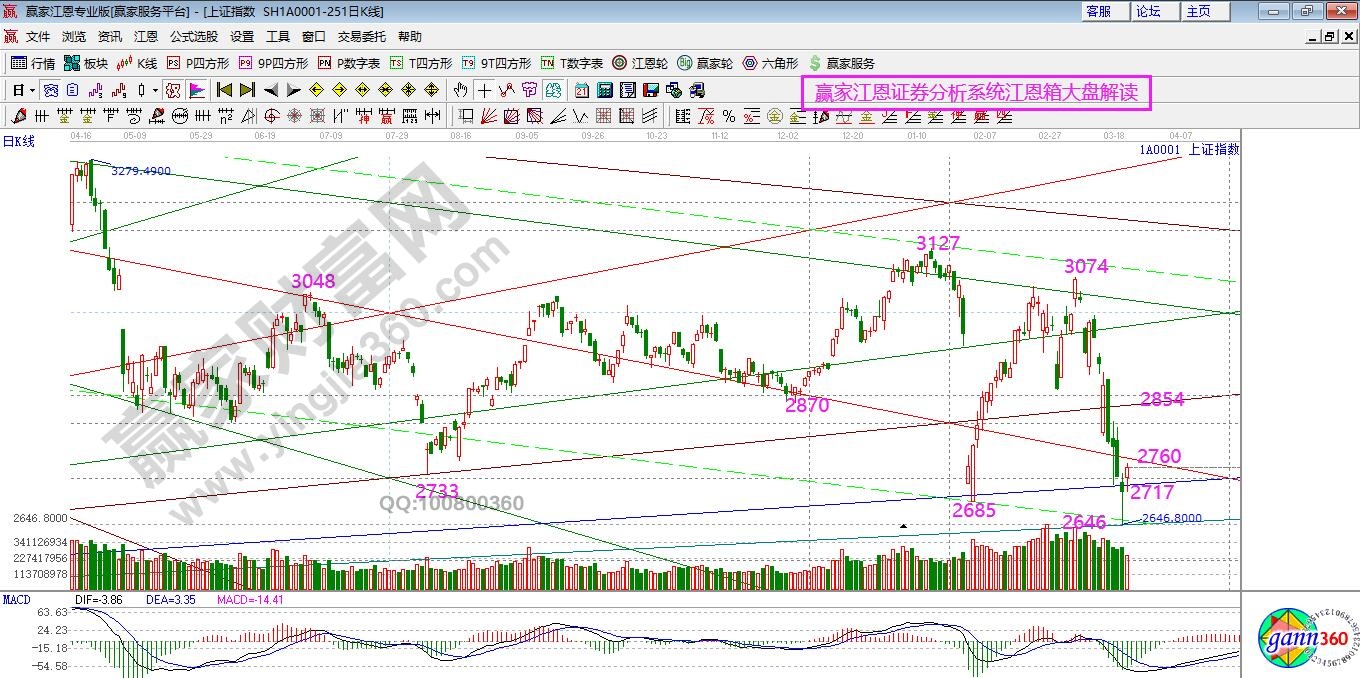Open the 交易委托 menu
The image size is (1360, 678).
click(361, 36)
